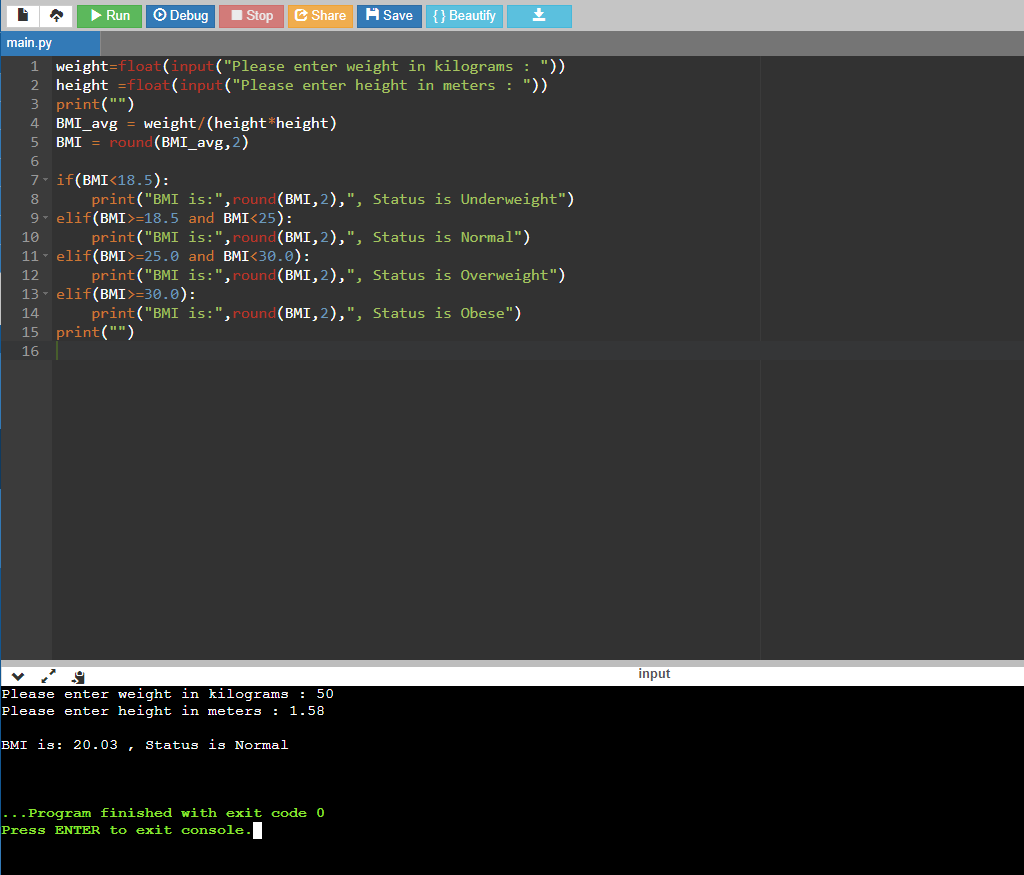Click the 'Press ENTER to exit console' prompt
1024x875 pixels.
pyautogui.click(x=127, y=830)
